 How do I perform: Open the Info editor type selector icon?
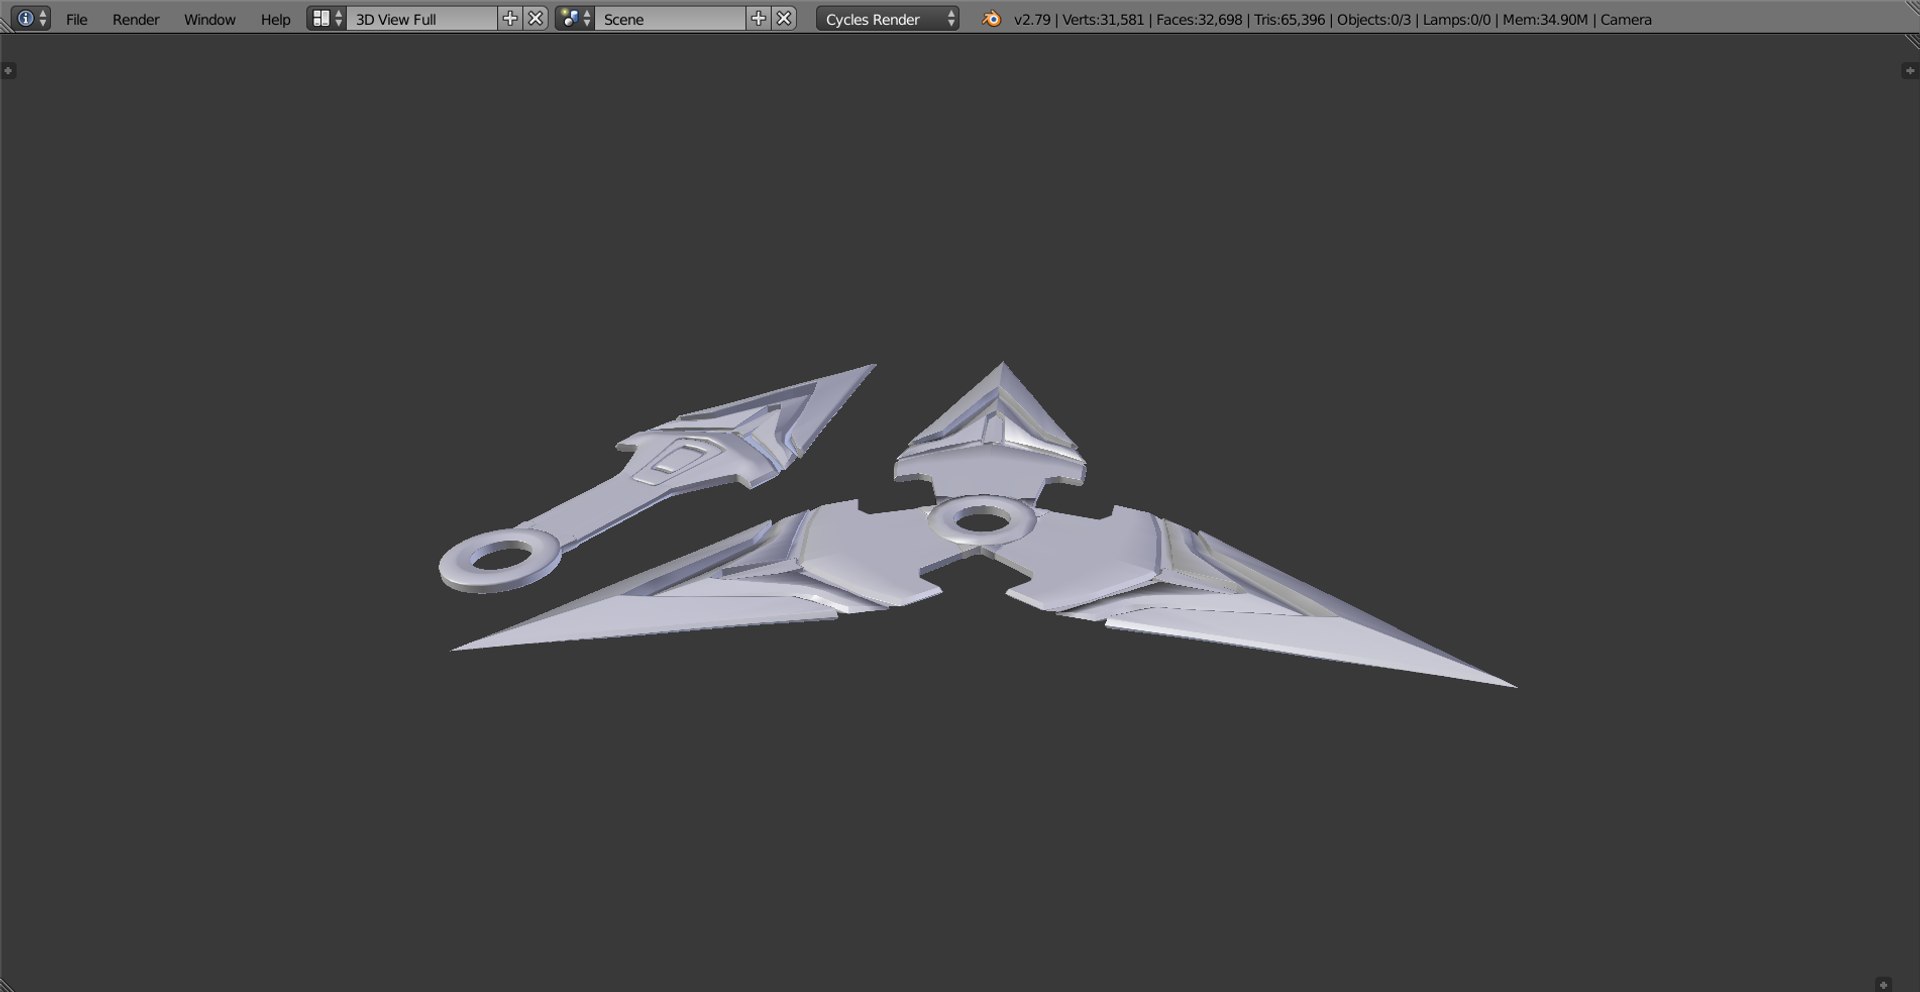click(31, 18)
